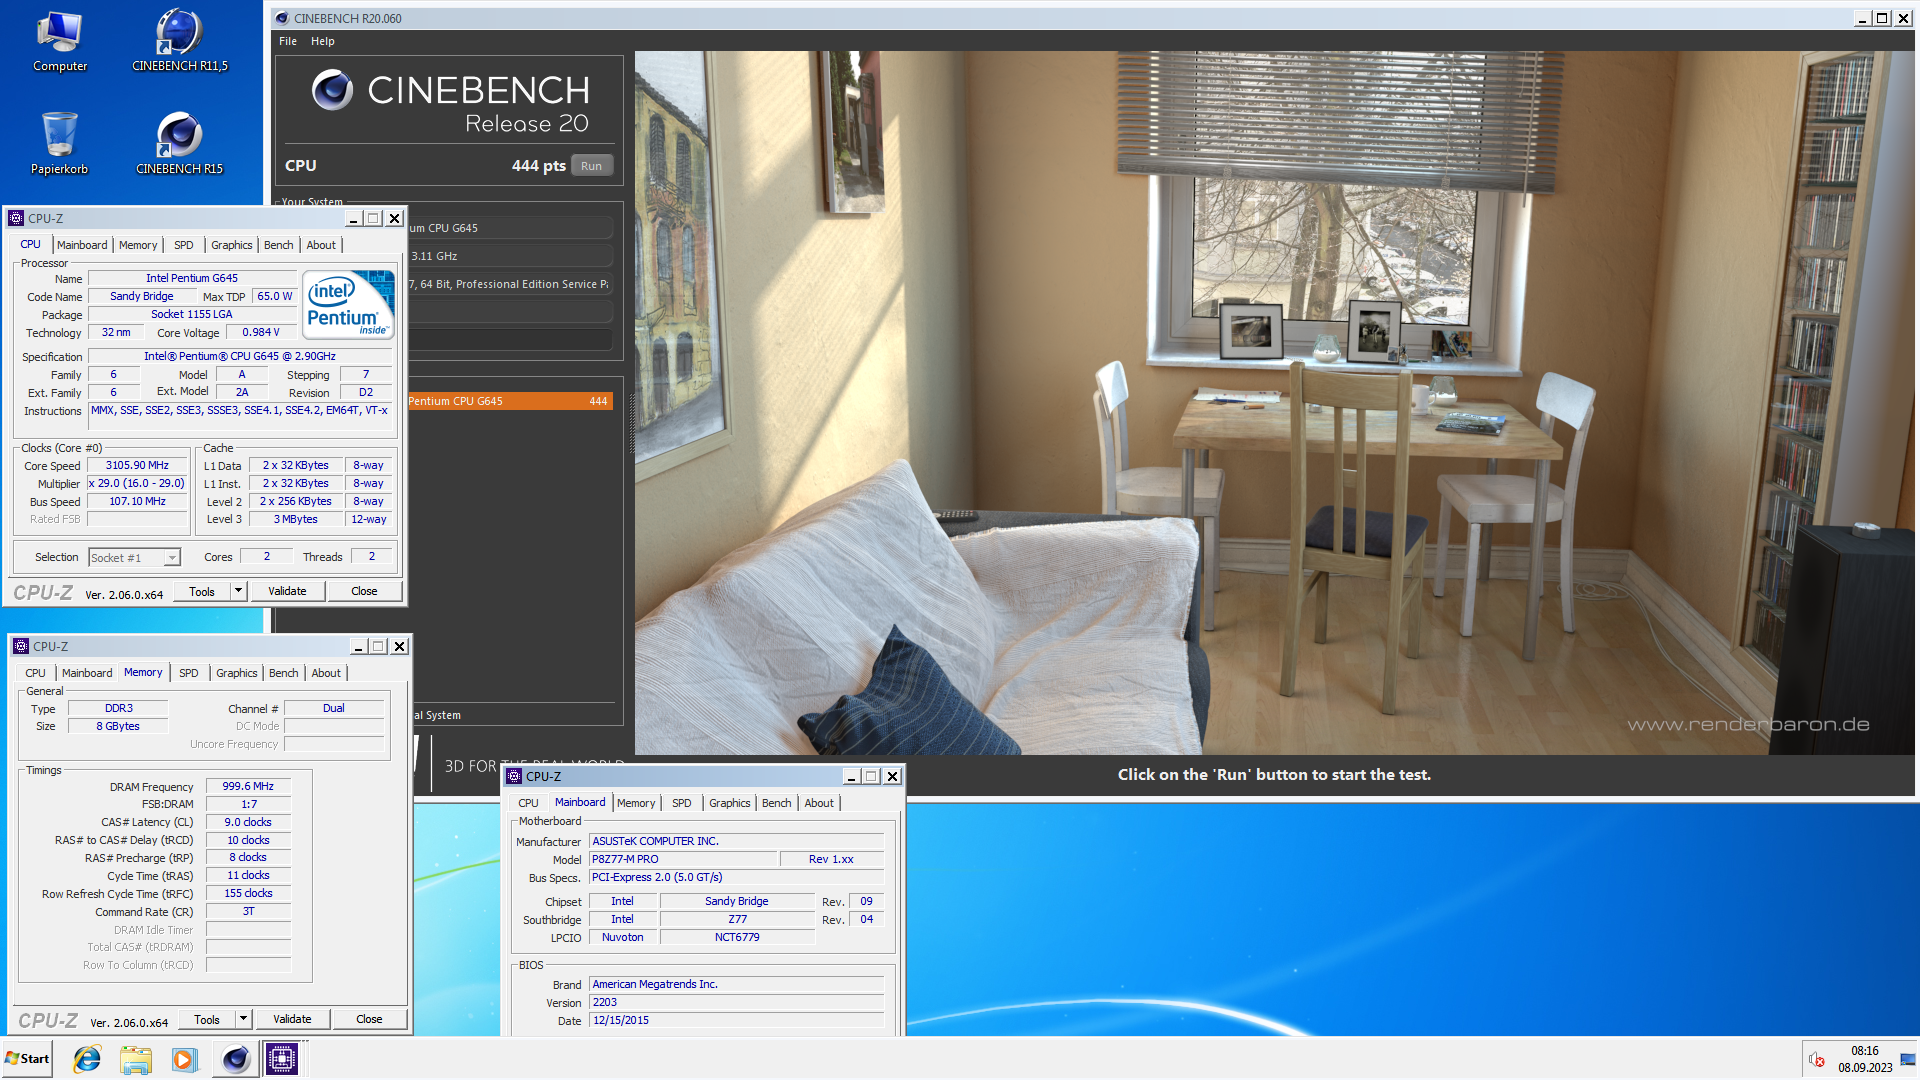Open Bench tab in top CPU-Z window
Screen dimensions: 1920x1080
click(x=279, y=245)
